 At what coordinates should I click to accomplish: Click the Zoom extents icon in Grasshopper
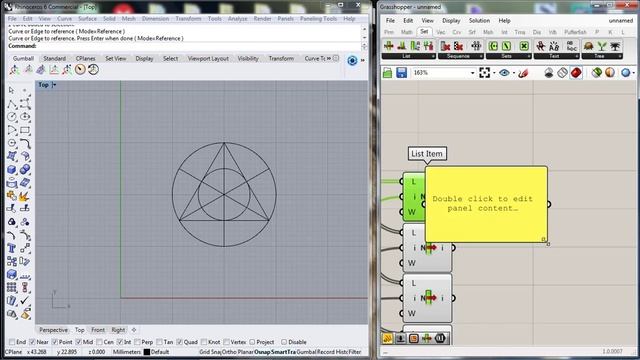[x=484, y=73]
